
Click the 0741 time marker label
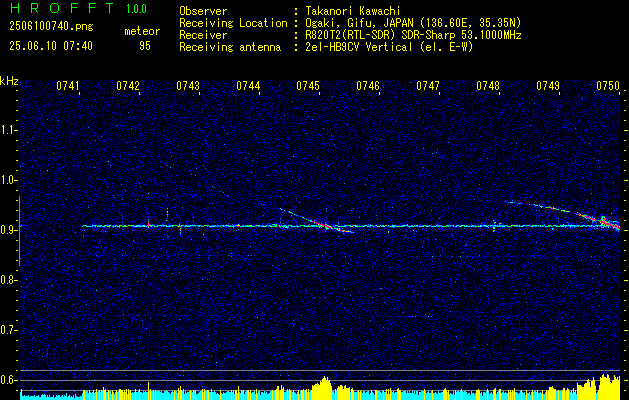(x=68, y=86)
